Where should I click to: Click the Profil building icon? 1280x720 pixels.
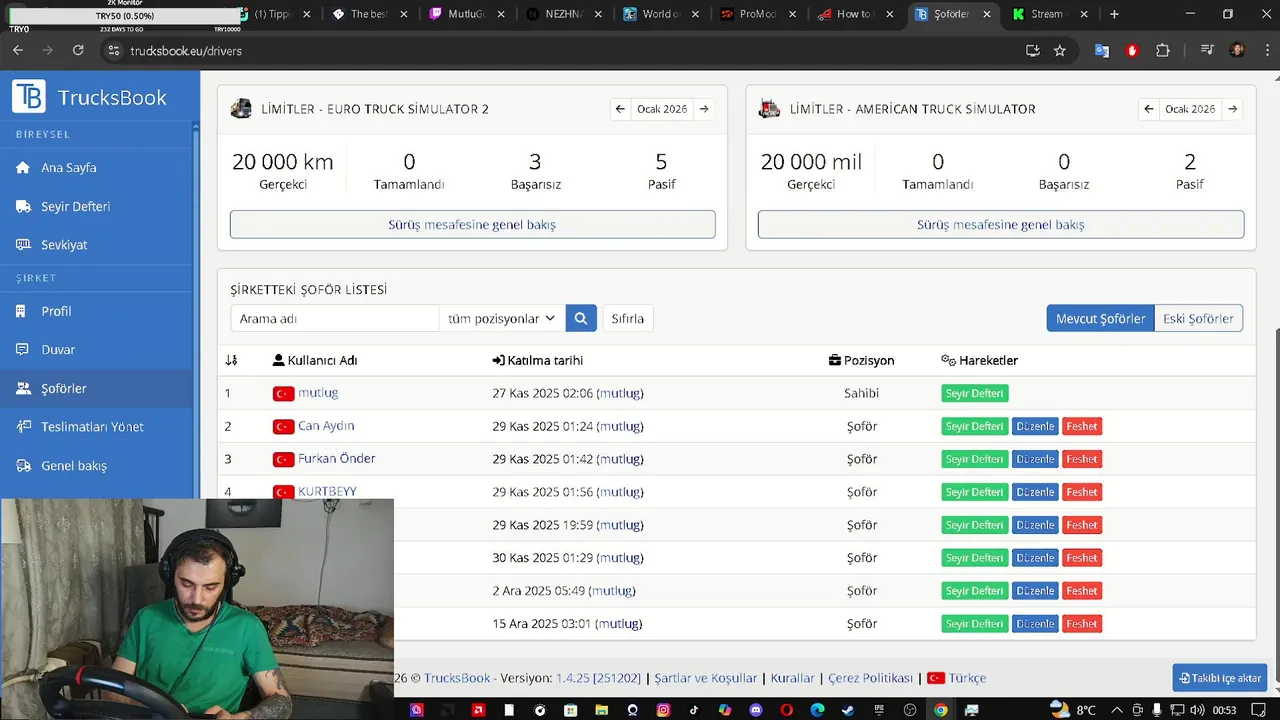[22, 311]
